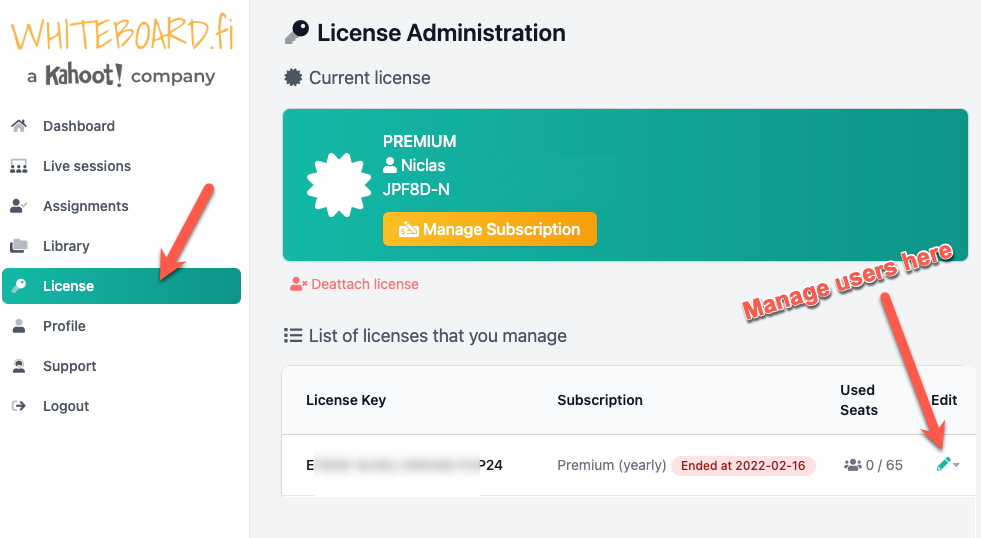Viewport: 981px width, 538px height.
Task: Click the user icon beside Niclas
Action: [390, 165]
